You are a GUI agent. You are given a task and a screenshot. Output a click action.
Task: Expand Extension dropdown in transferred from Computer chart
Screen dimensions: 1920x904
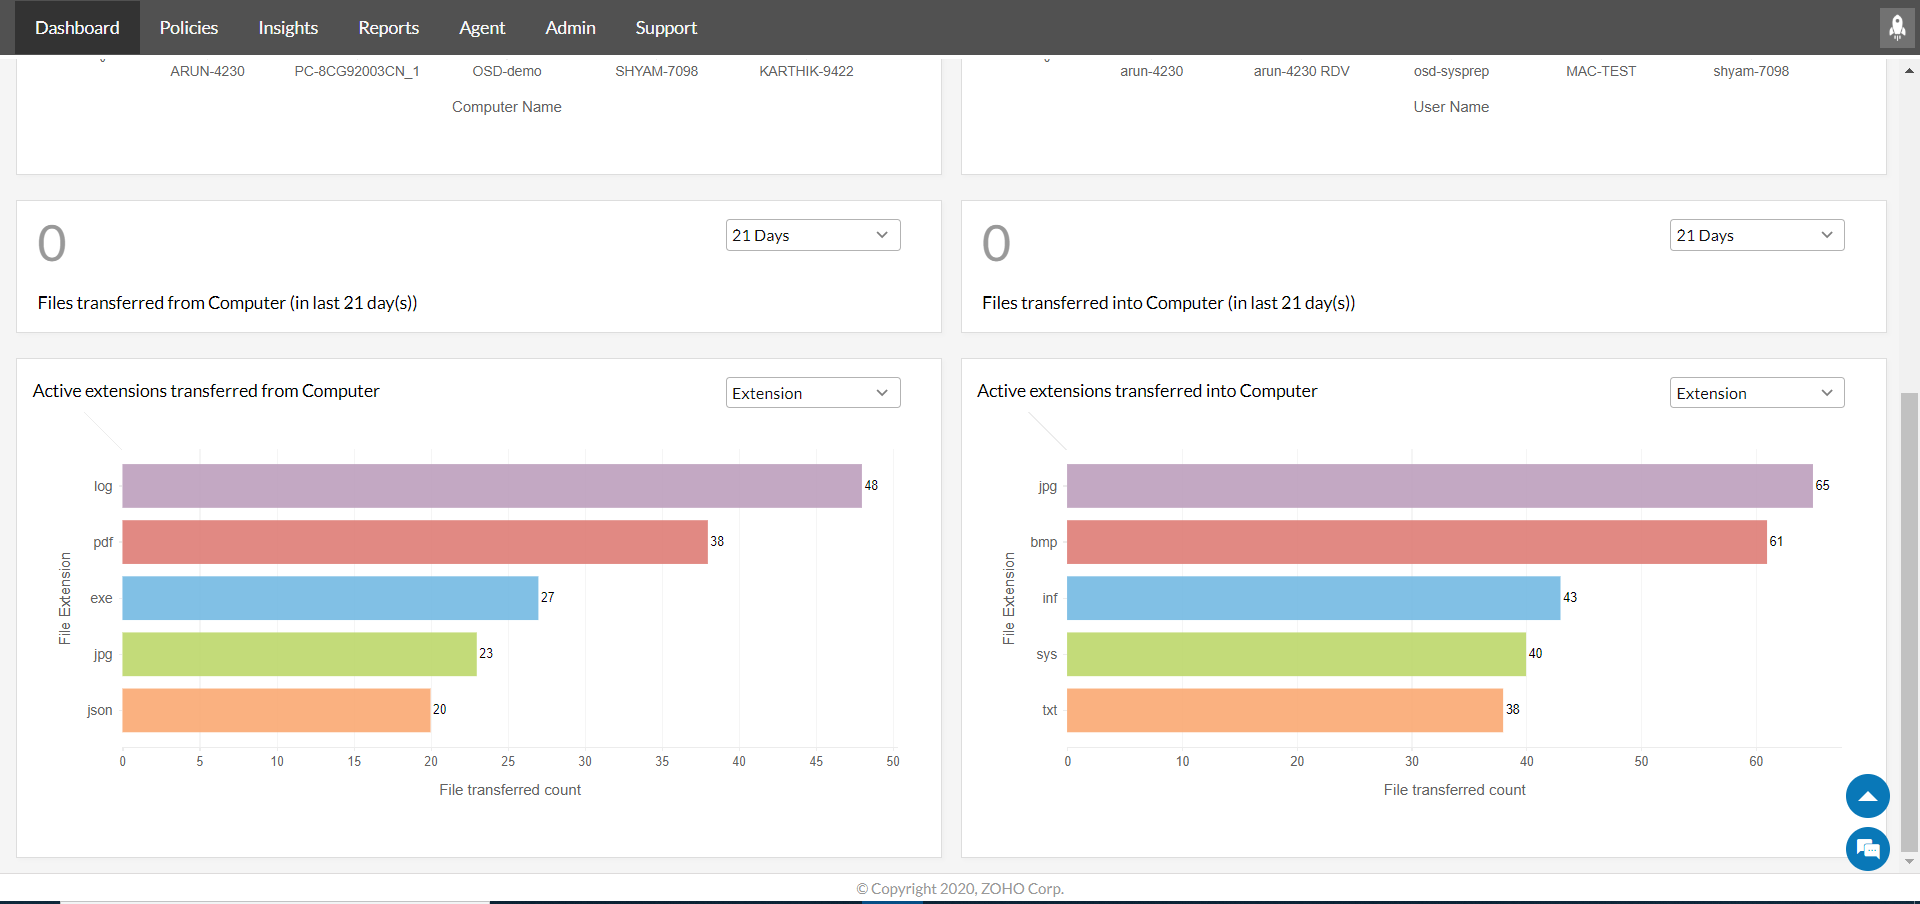coord(813,393)
